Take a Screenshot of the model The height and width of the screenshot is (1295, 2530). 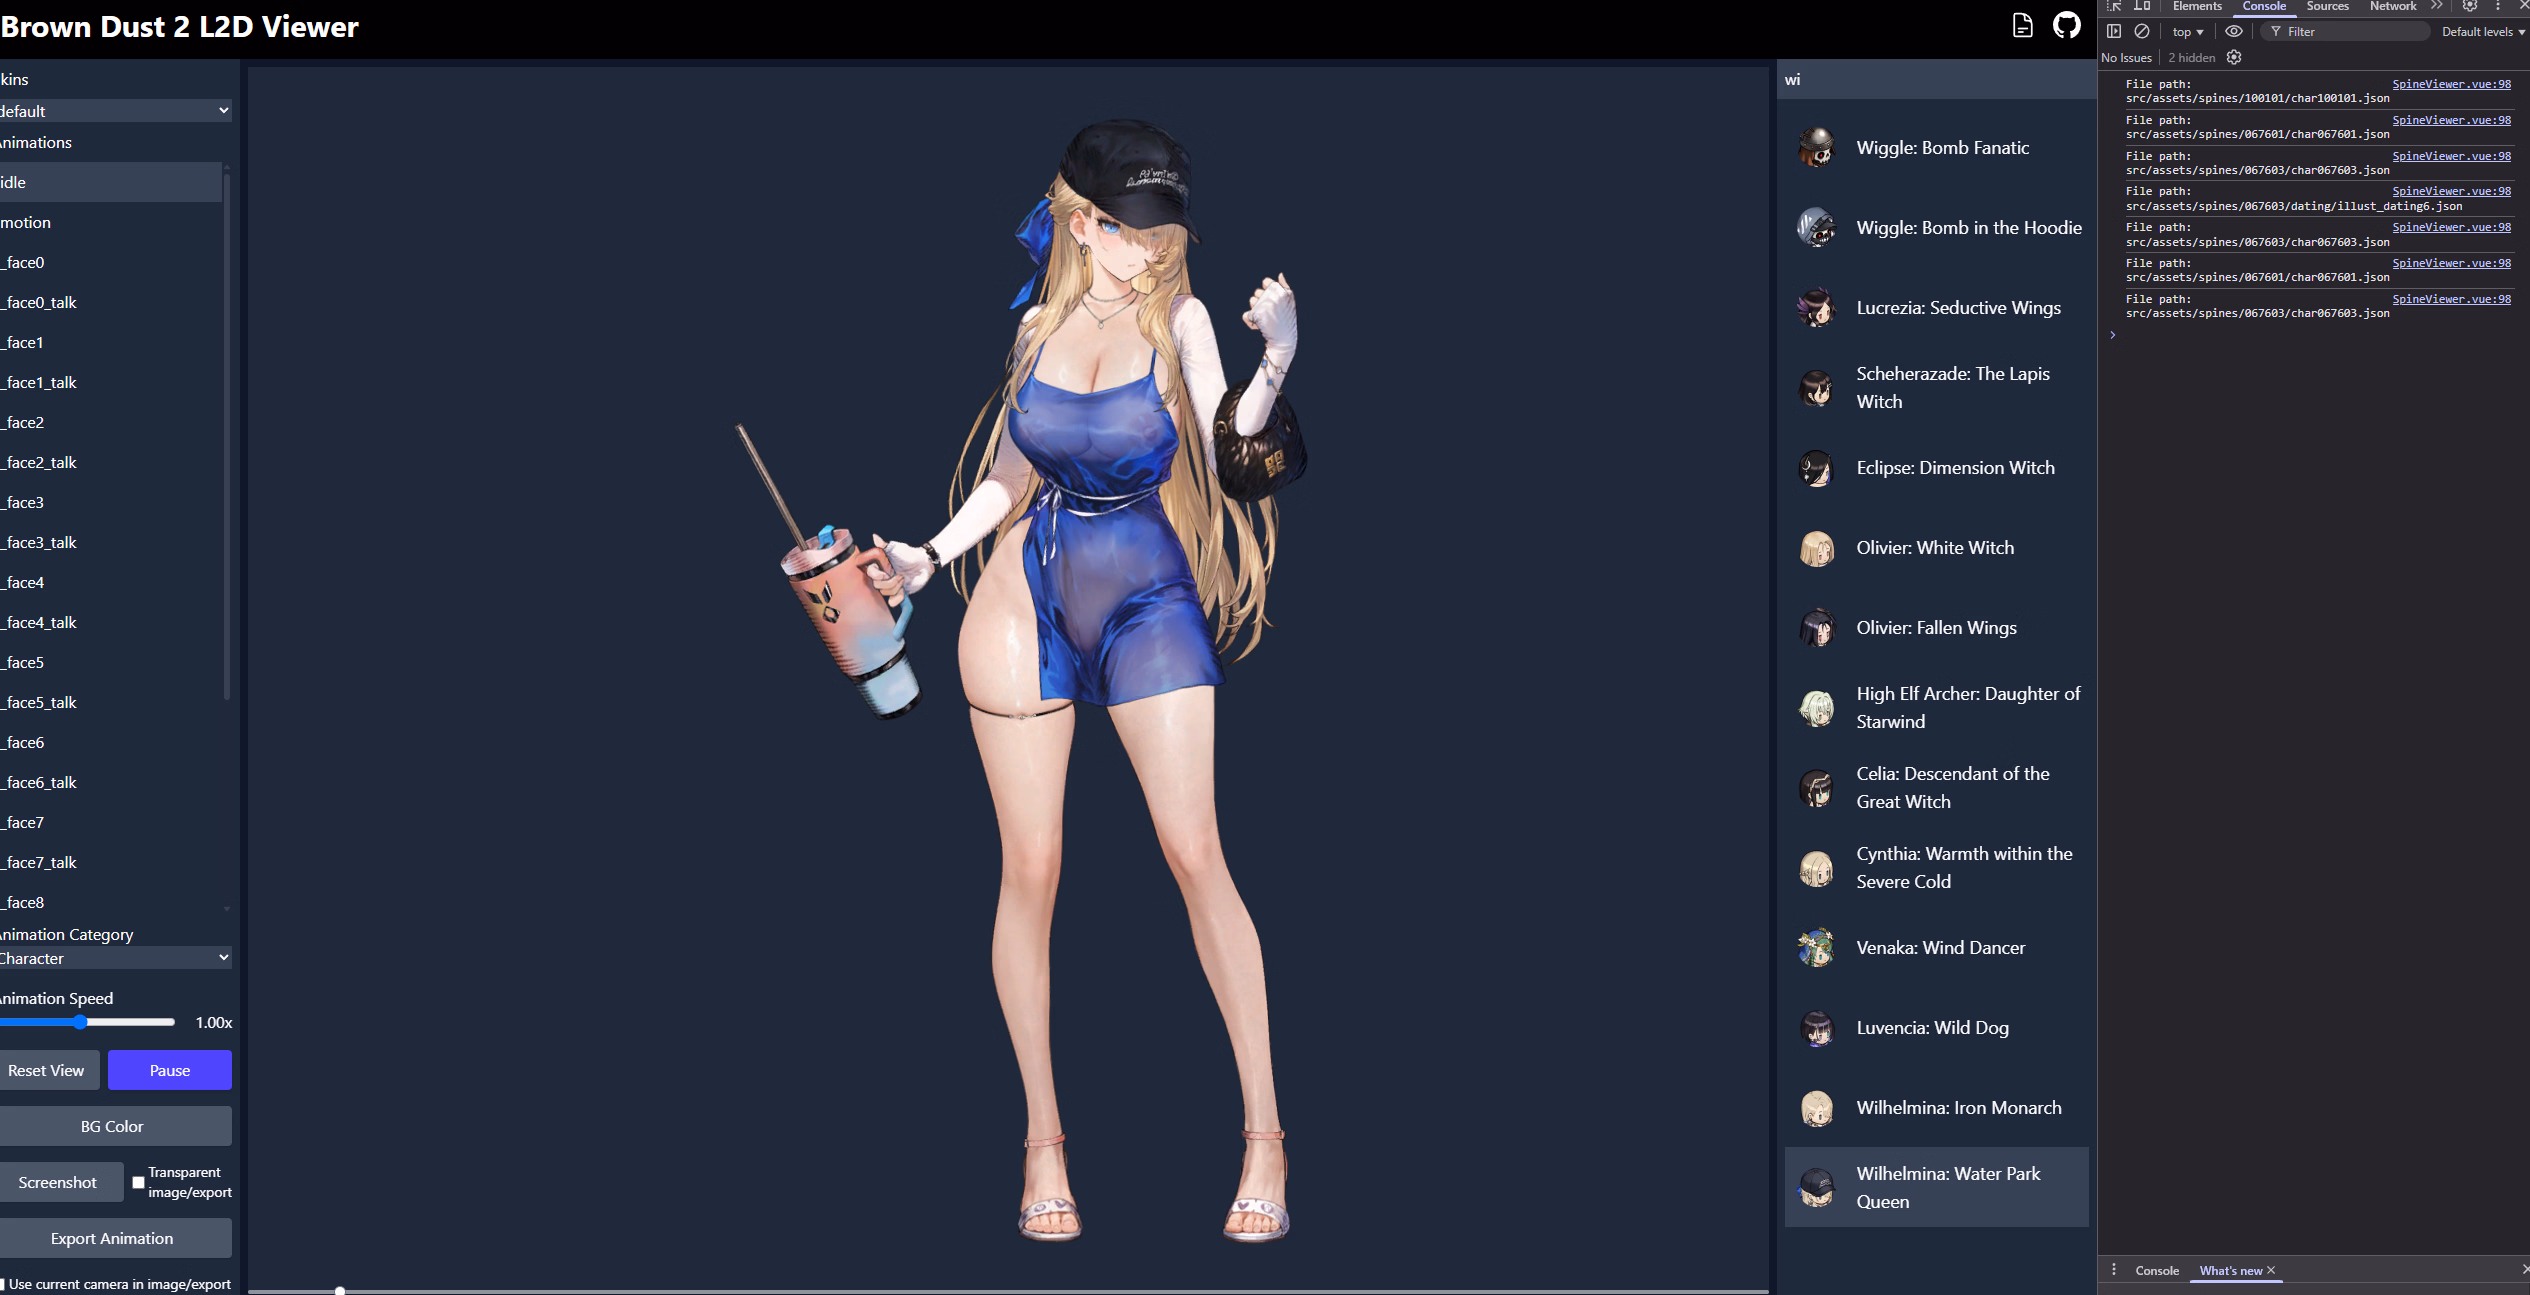pos(60,1182)
